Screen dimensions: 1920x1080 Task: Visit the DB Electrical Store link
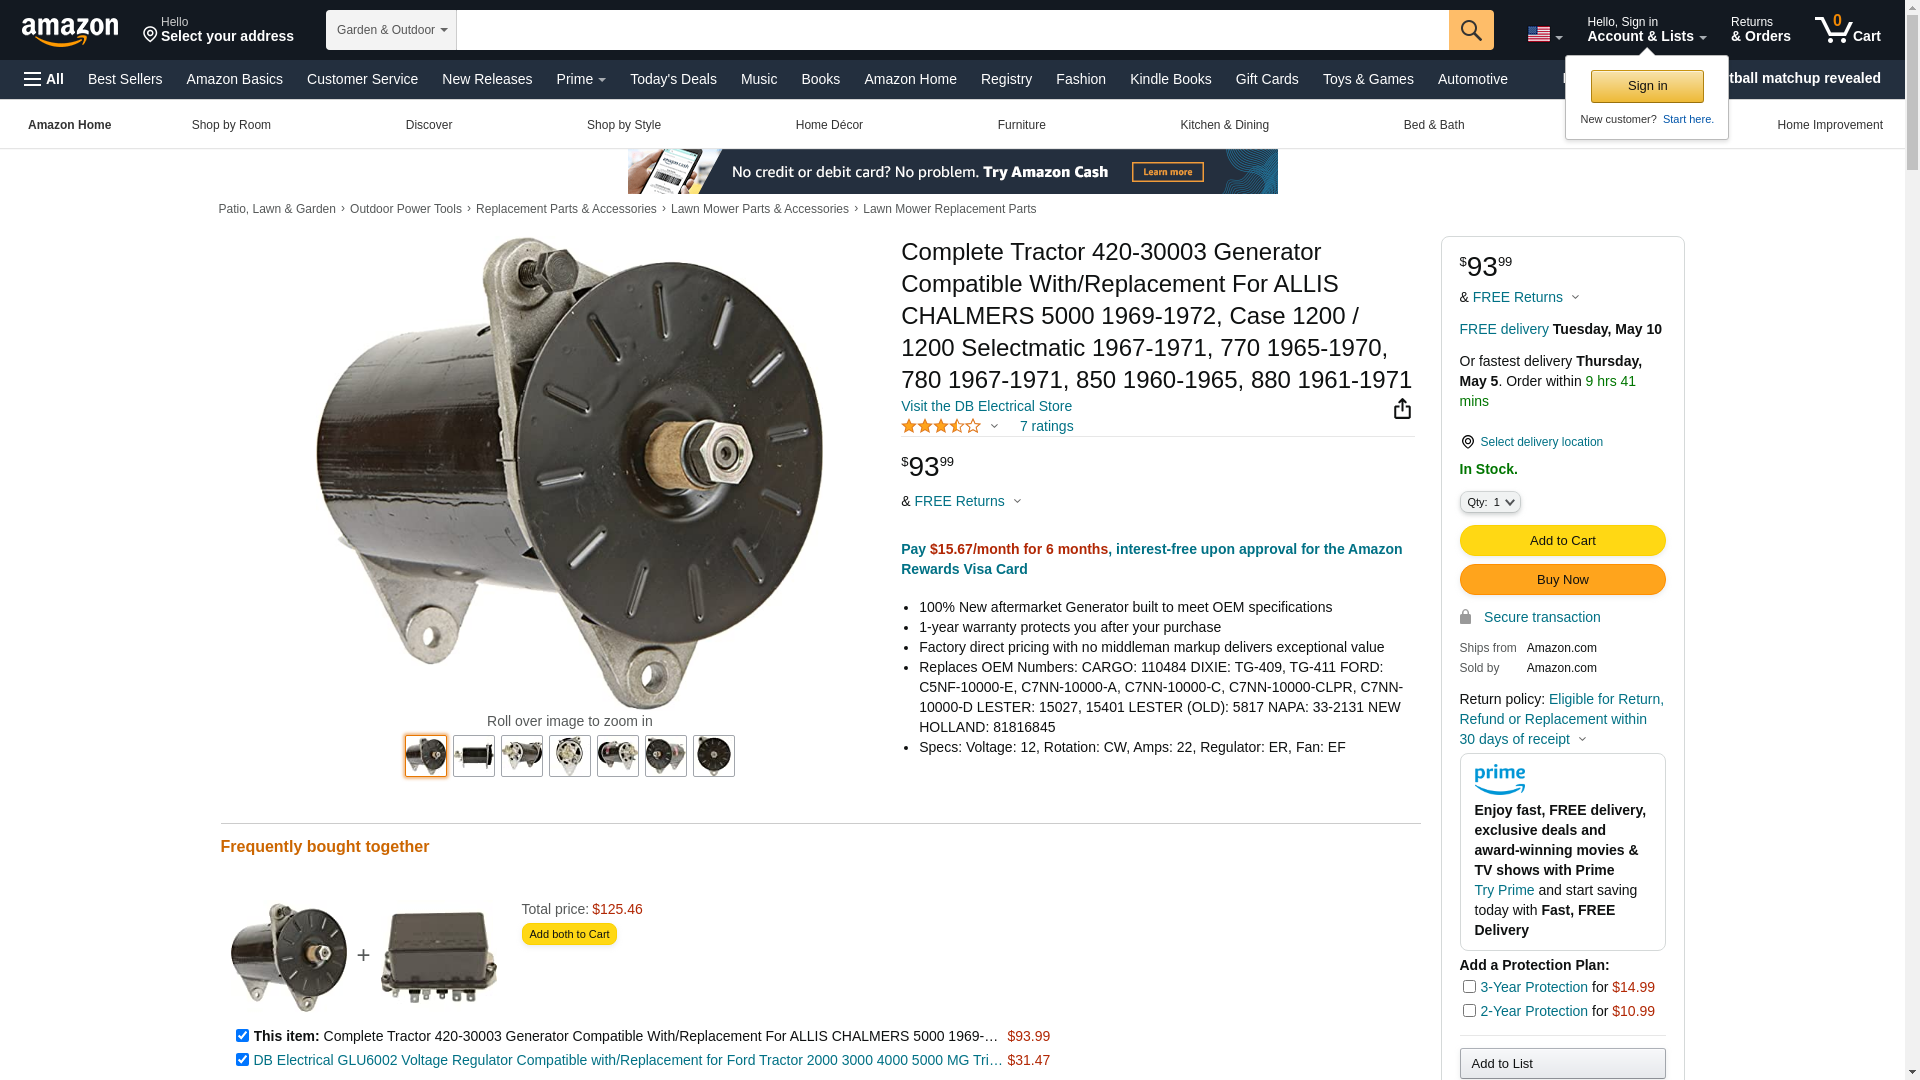986,406
